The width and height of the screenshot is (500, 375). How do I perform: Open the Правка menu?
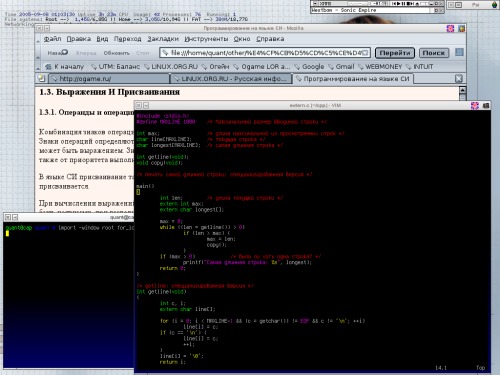tap(78, 39)
